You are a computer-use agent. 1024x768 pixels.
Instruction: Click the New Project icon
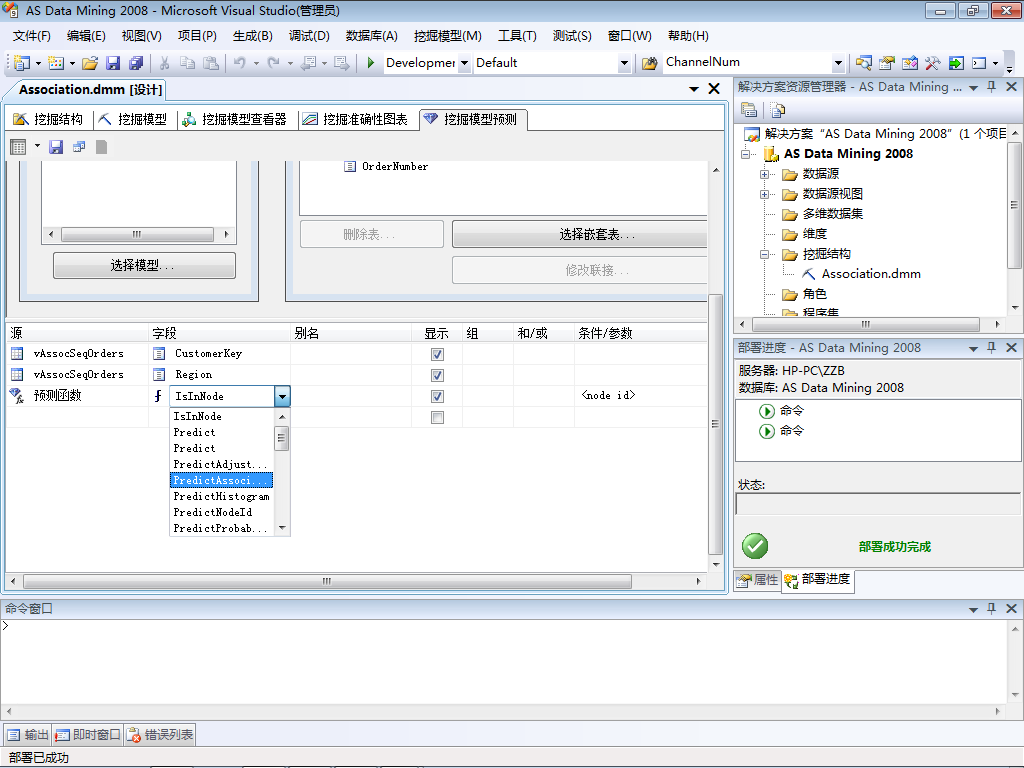(x=22, y=63)
